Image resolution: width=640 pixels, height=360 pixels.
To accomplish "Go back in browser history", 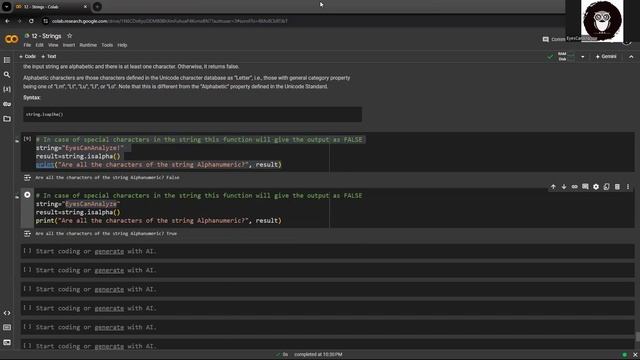I will (x=7, y=21).
